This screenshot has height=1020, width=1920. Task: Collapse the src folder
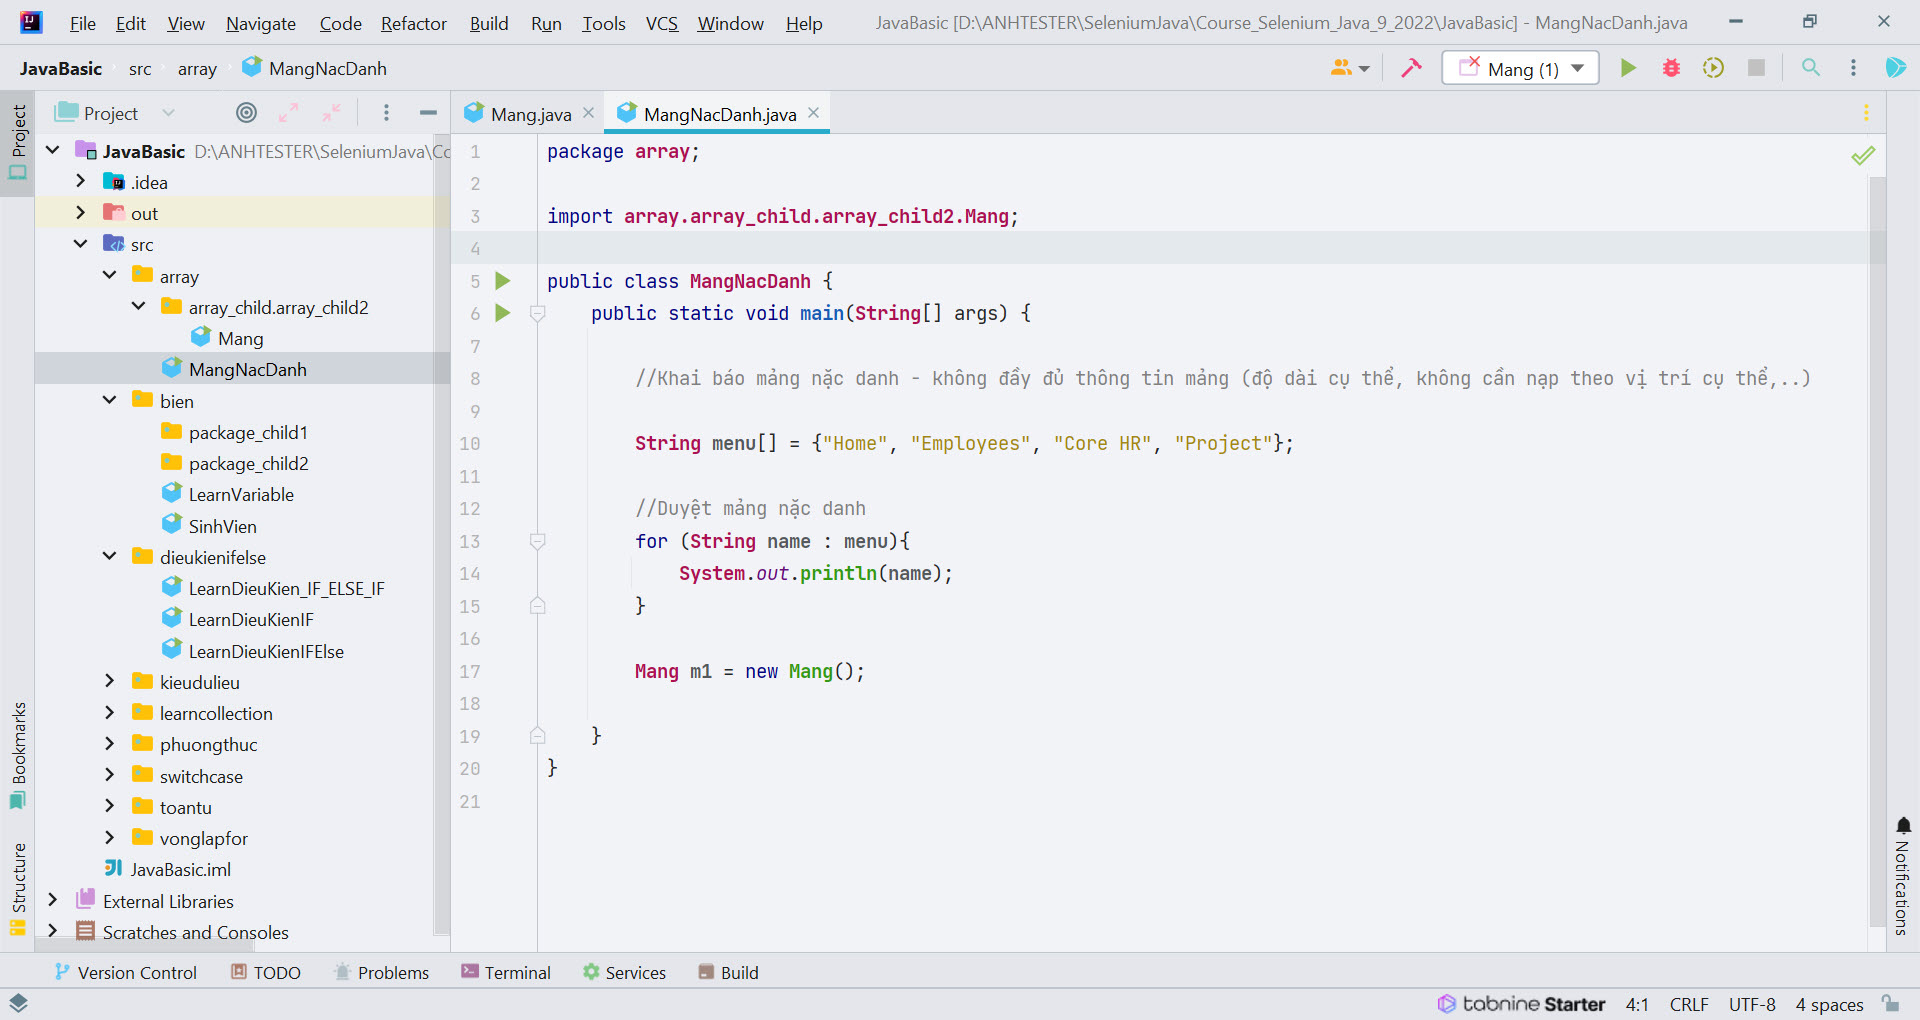pyautogui.click(x=81, y=243)
